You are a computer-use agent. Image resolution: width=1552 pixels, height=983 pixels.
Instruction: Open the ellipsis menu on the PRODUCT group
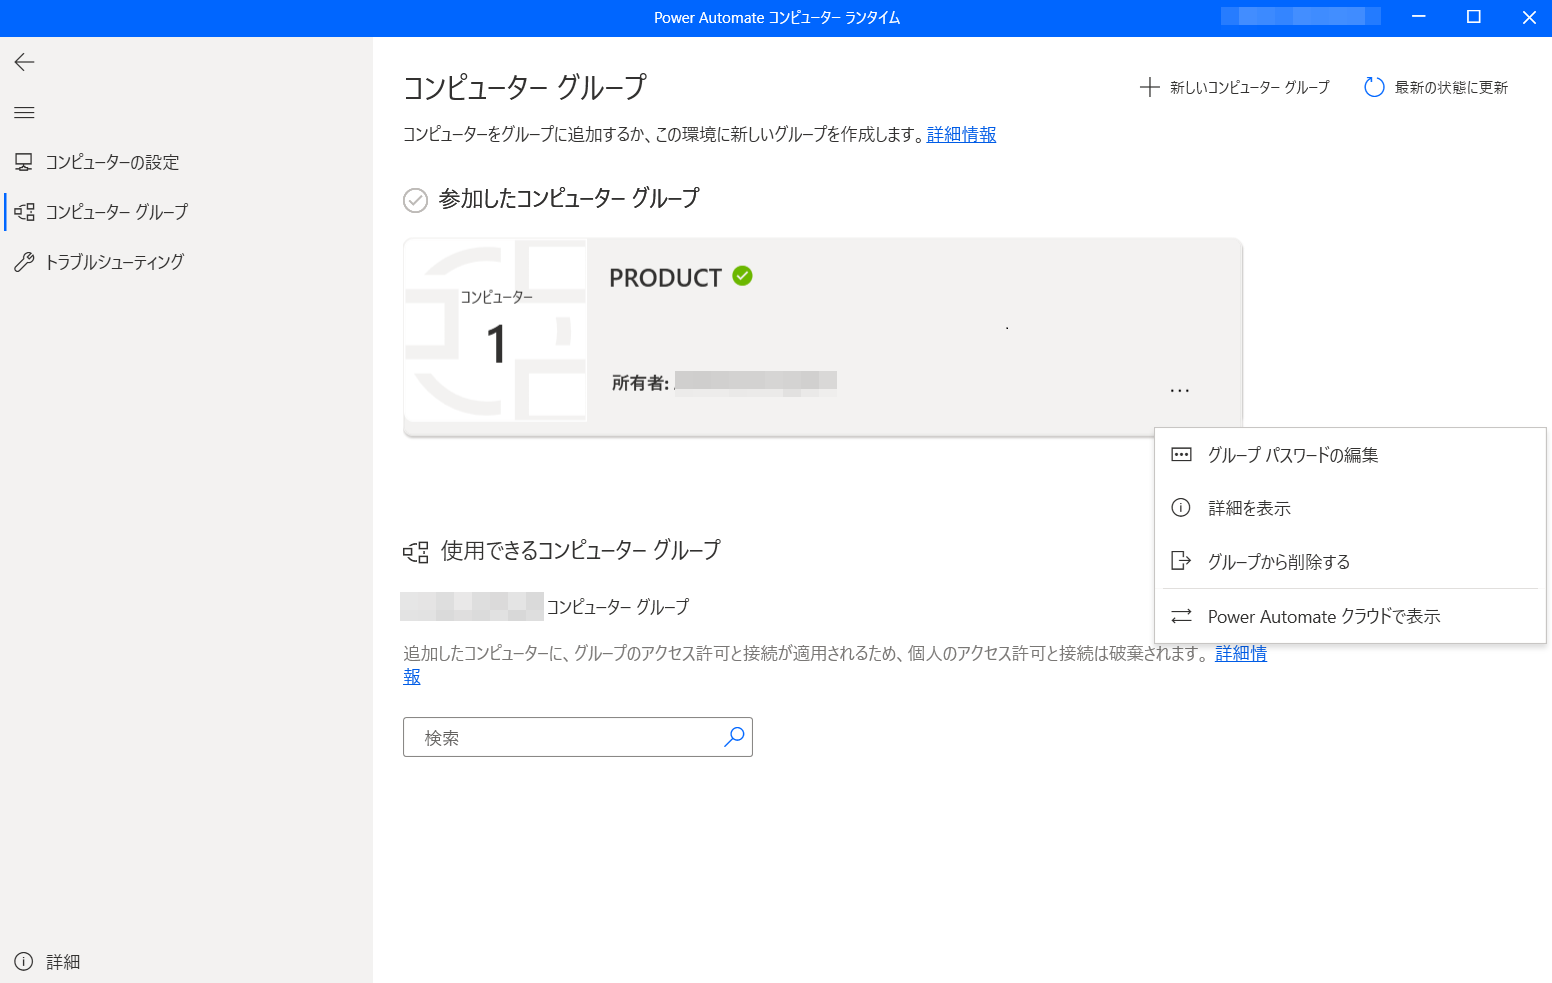[1180, 389]
